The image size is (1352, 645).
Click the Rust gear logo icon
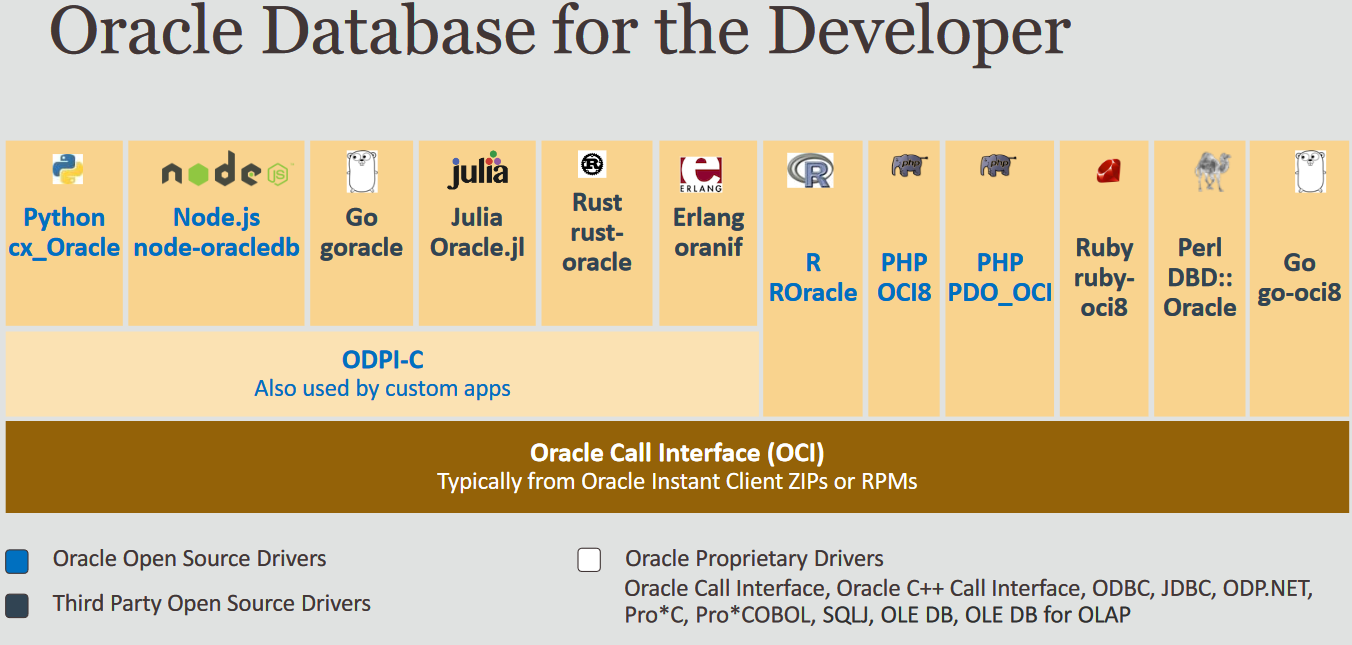point(592,164)
